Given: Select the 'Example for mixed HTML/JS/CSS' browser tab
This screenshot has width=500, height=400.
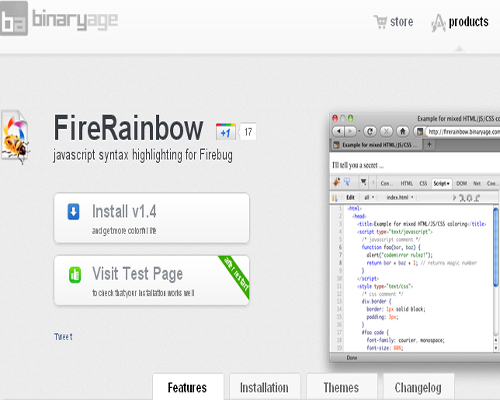Looking at the screenshot, I should 376,145.
